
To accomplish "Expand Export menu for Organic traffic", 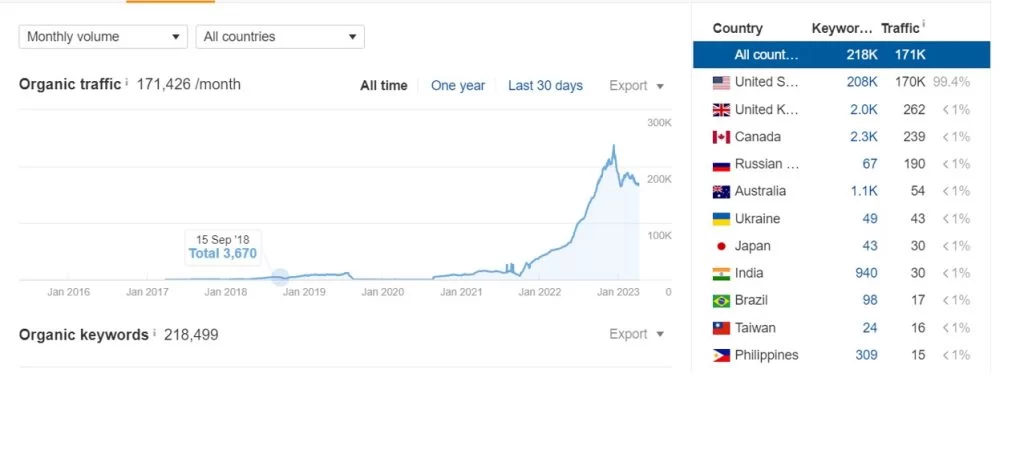I will pyautogui.click(x=636, y=86).
